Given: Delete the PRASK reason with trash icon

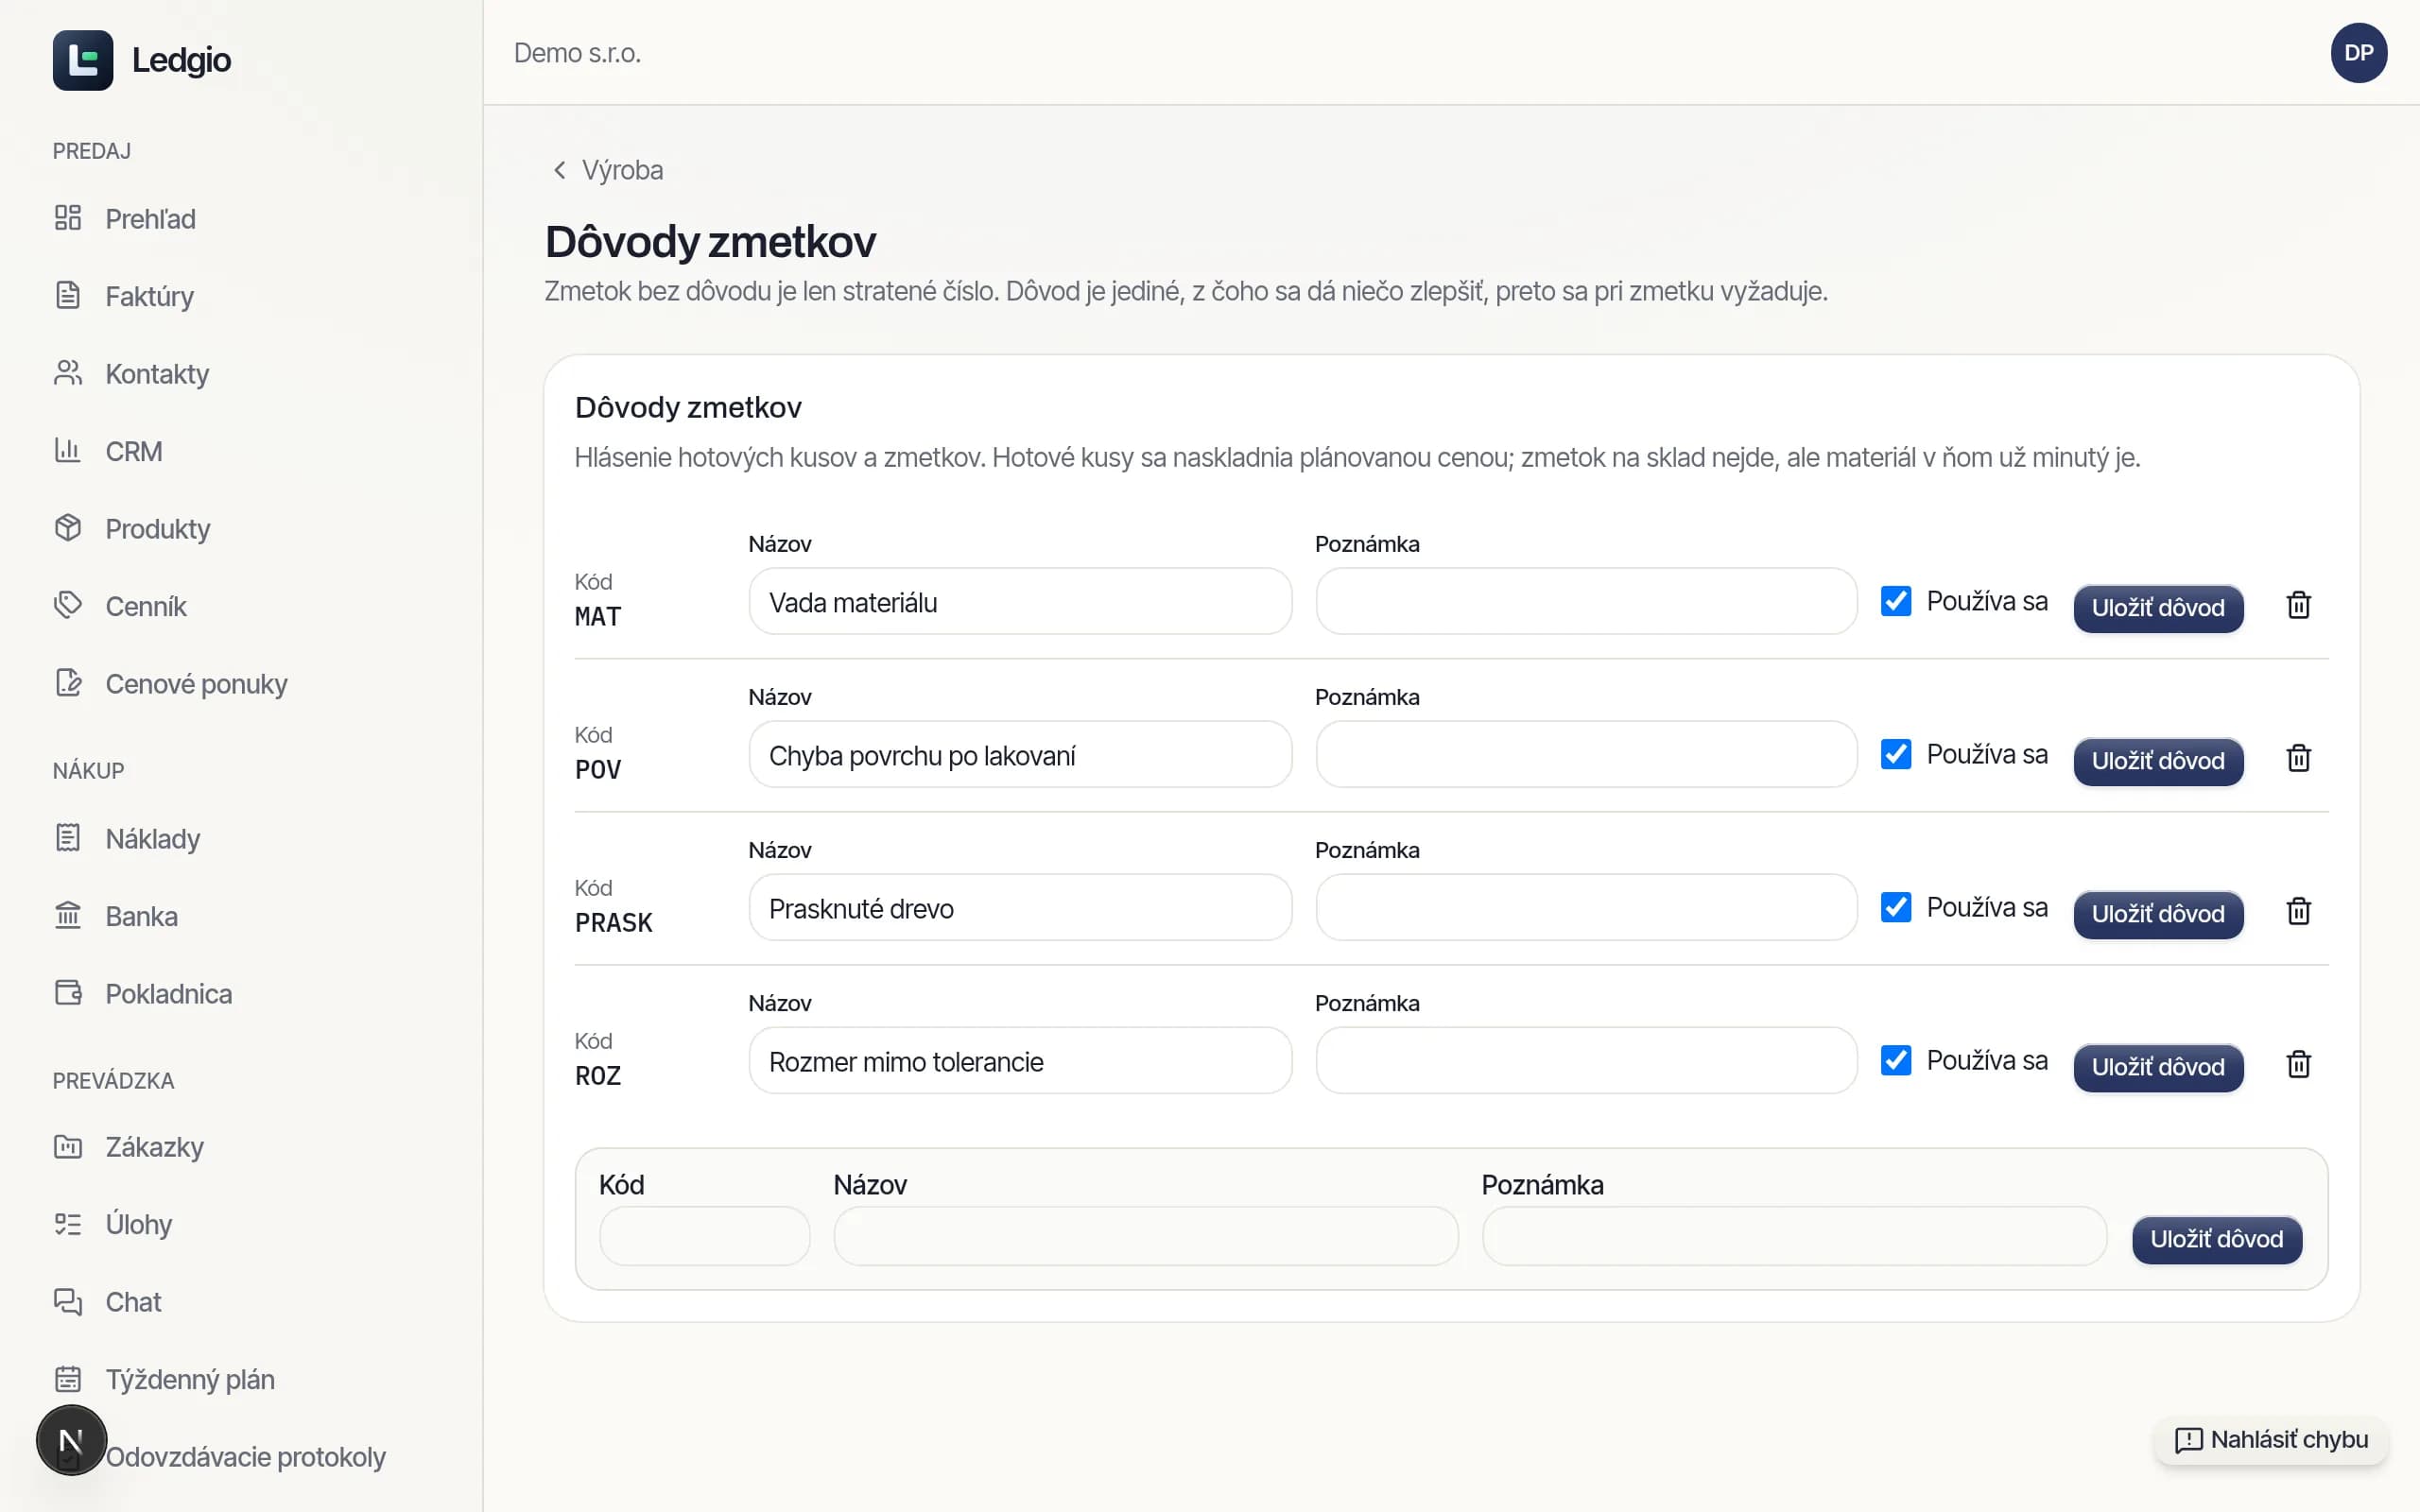Looking at the screenshot, I should pyautogui.click(x=2298, y=911).
